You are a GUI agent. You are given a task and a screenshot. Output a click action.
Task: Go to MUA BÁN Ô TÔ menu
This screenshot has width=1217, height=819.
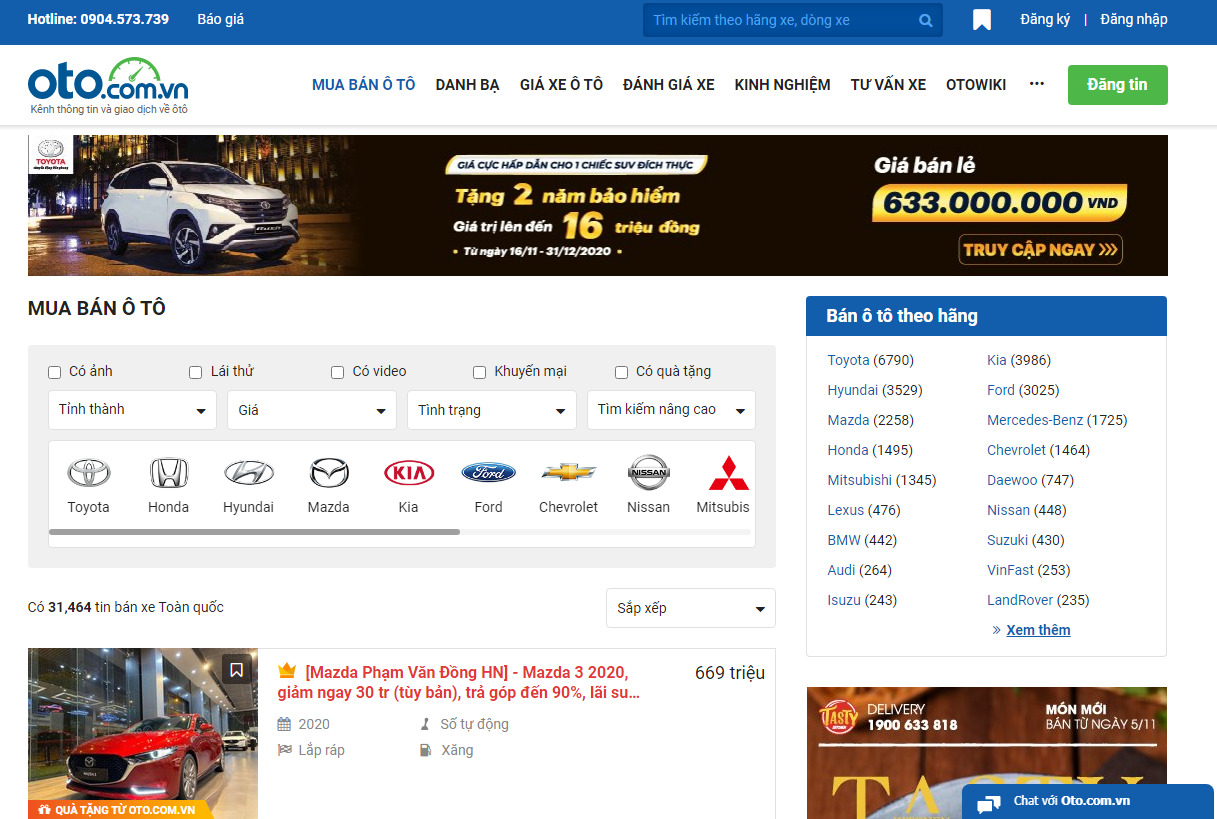click(x=363, y=85)
